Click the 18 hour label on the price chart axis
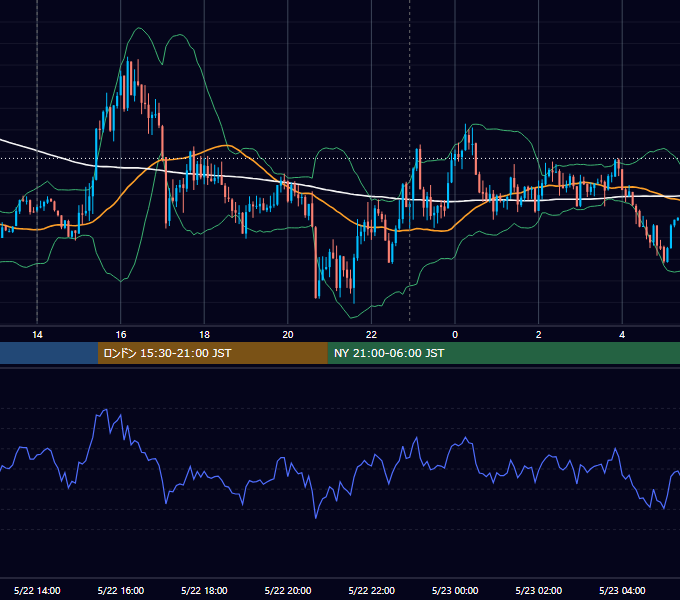 pyautogui.click(x=204, y=335)
